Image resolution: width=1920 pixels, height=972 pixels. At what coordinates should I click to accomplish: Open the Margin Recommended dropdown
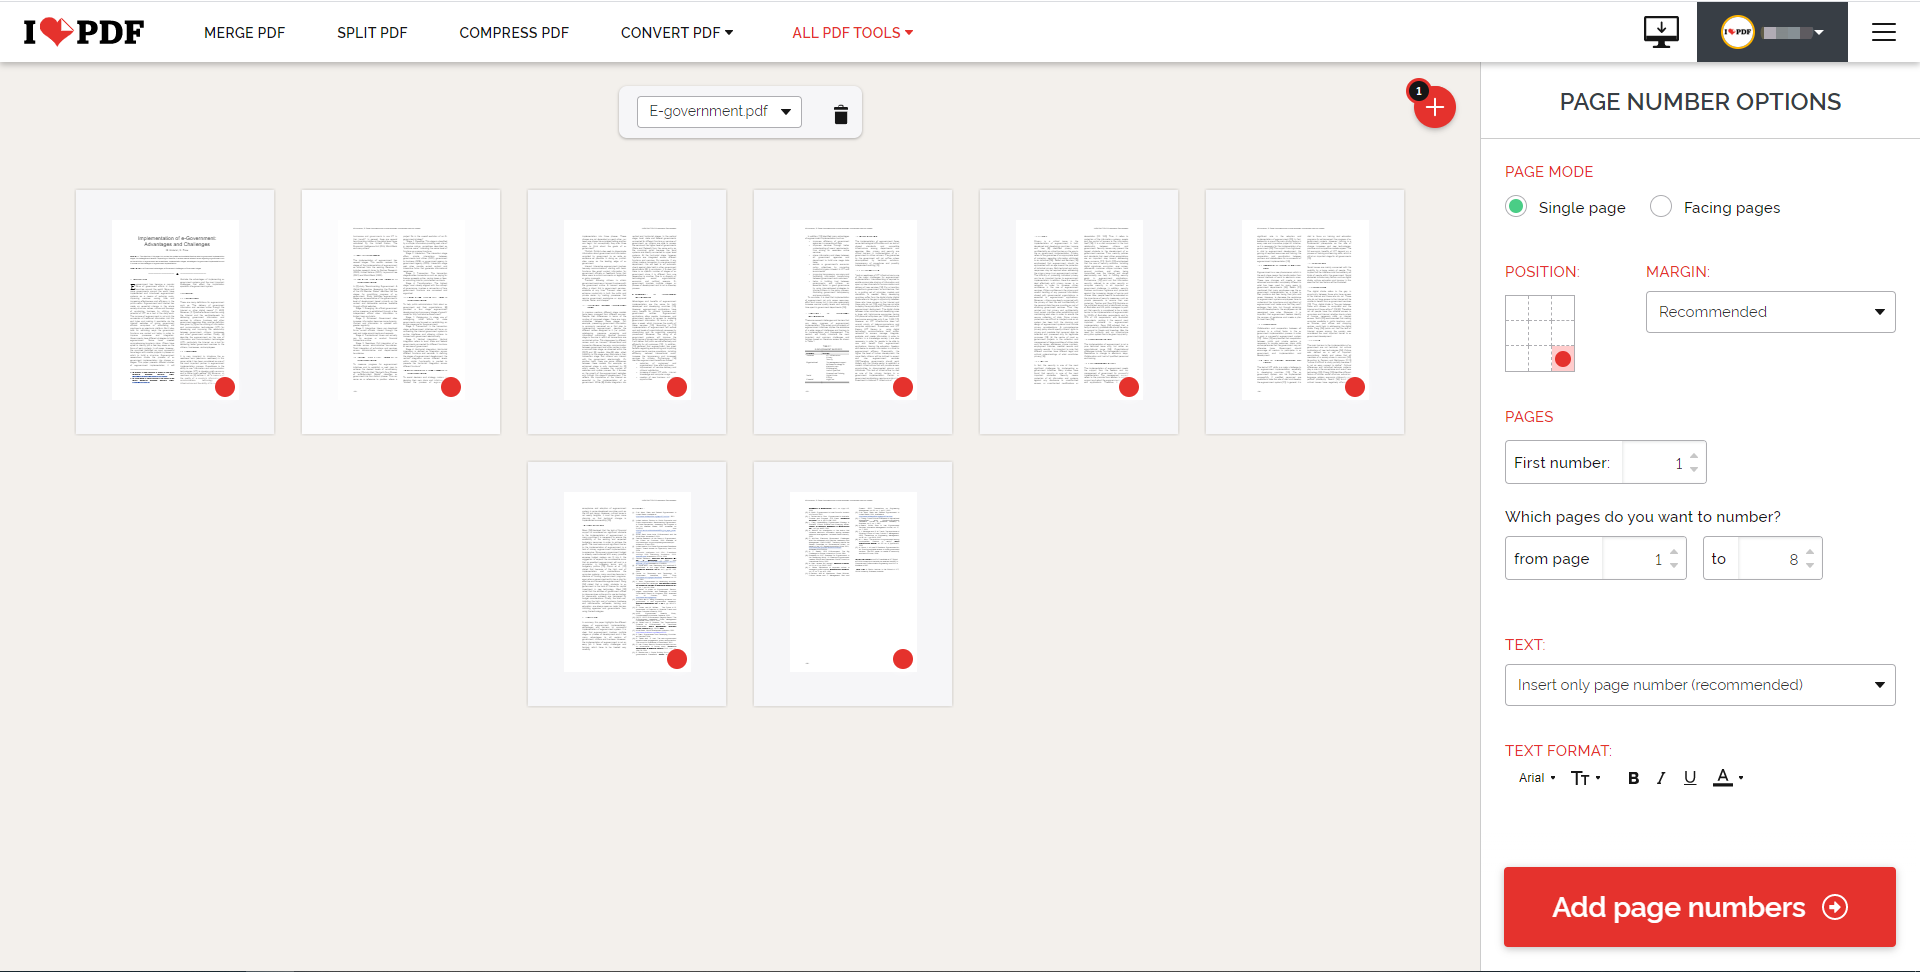1770,312
